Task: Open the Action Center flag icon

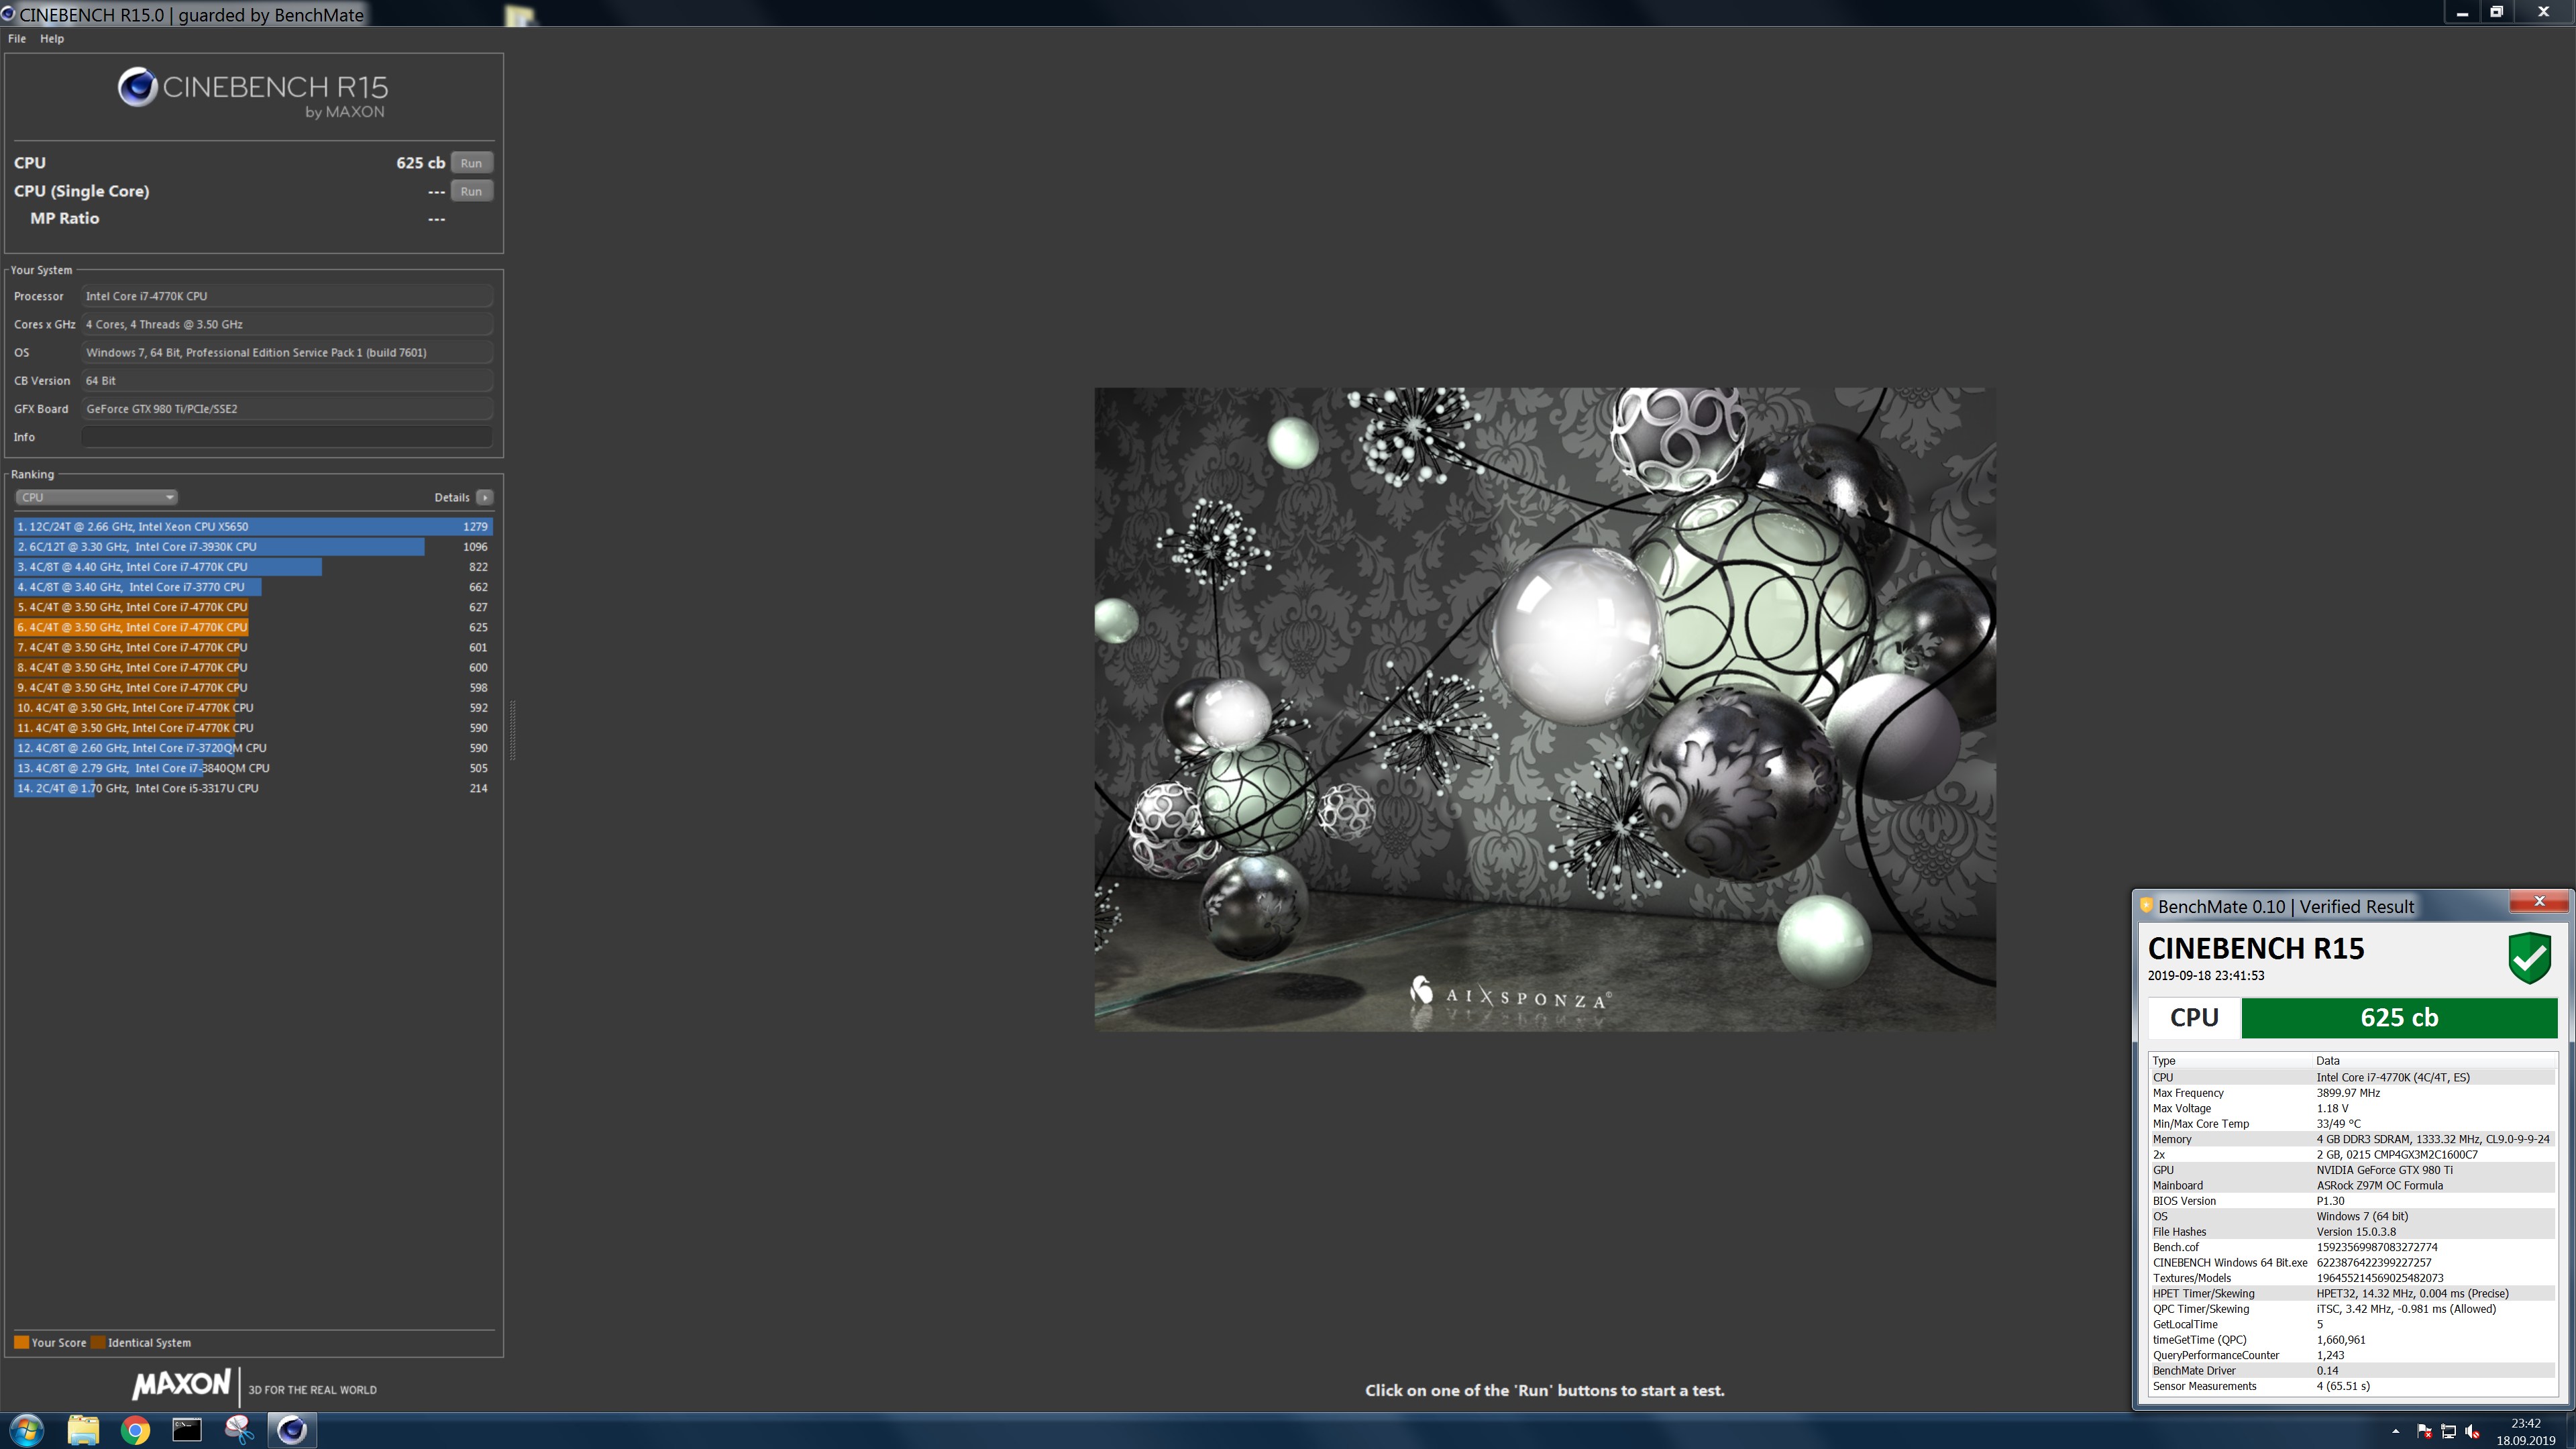Action: click(x=2424, y=1431)
